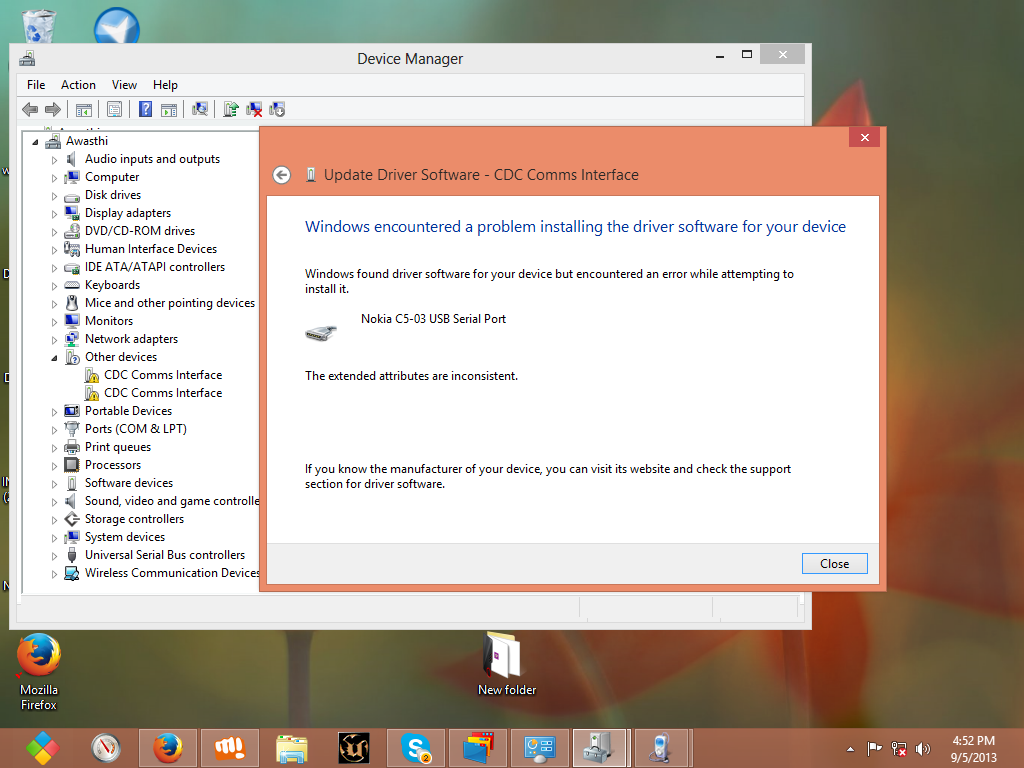Click 'The extended attributes are inconsistent.' text
The height and width of the screenshot is (768, 1024).
411,376
